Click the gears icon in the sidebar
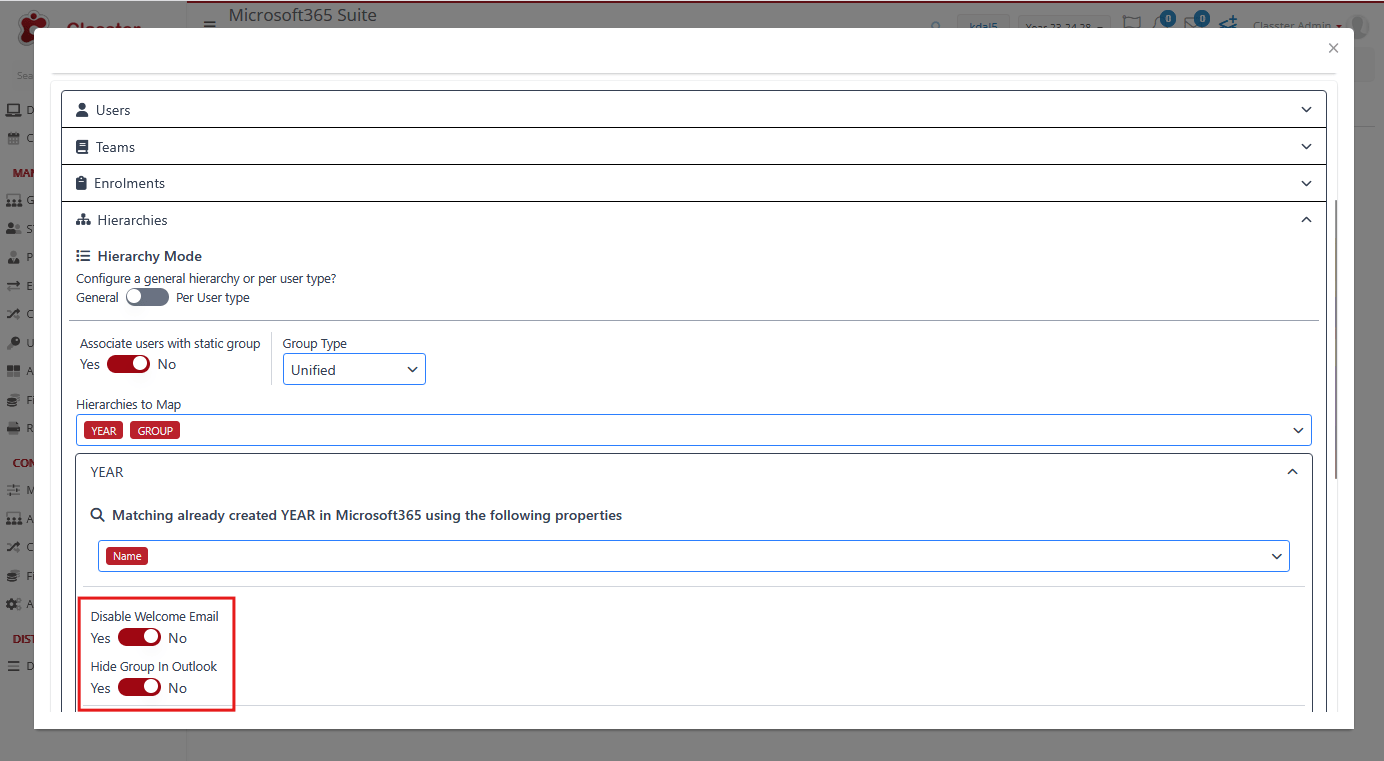This screenshot has width=1384, height=761. [x=14, y=604]
